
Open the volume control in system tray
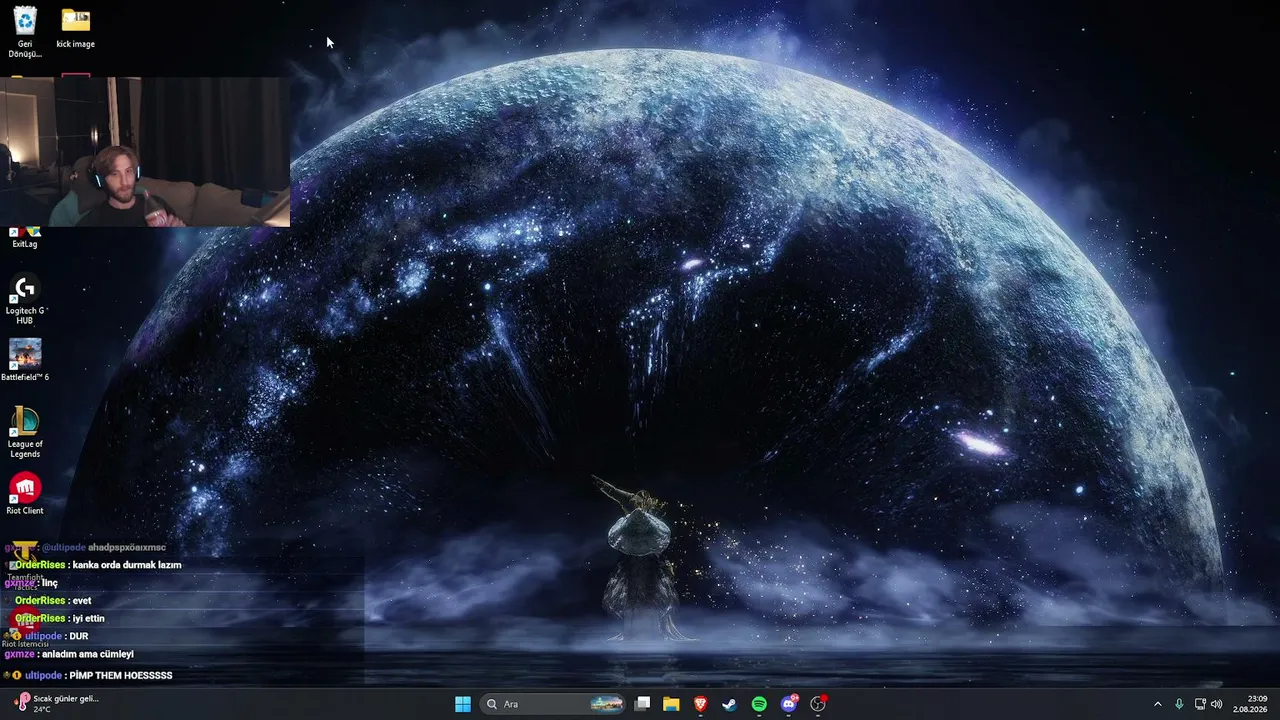click(x=1217, y=704)
